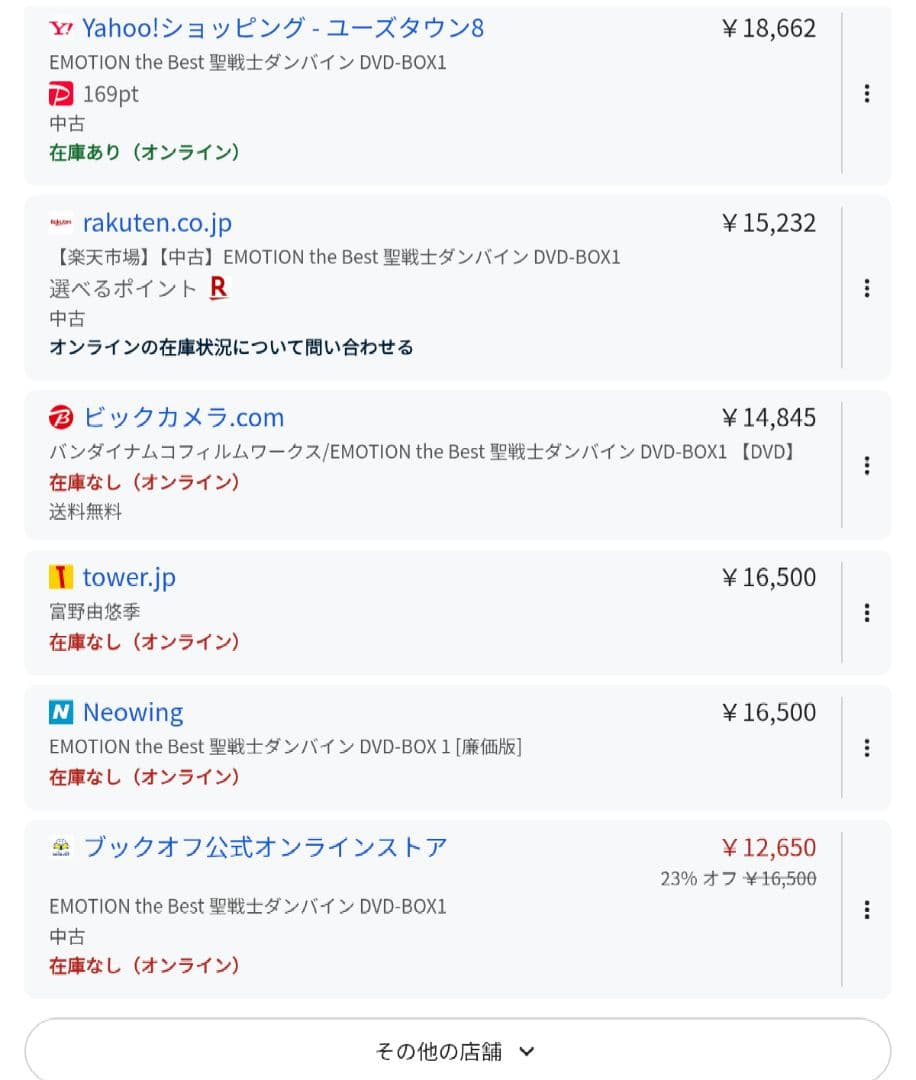Screen dimensions: 916x1080
Task: Open more options for Neowing listing
Action: [866, 747]
